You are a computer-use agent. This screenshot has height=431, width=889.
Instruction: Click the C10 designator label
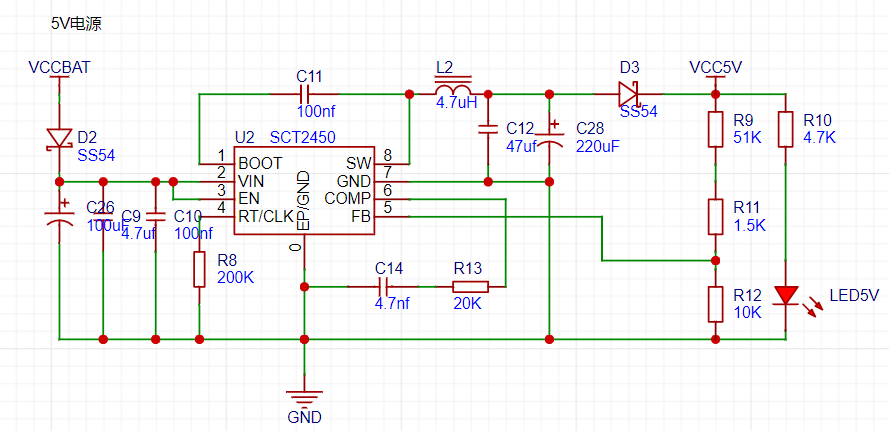[x=188, y=216]
